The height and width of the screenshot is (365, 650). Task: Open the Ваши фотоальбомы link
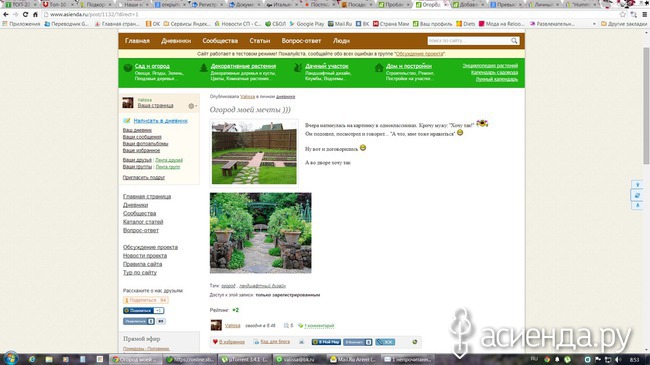click(145, 144)
